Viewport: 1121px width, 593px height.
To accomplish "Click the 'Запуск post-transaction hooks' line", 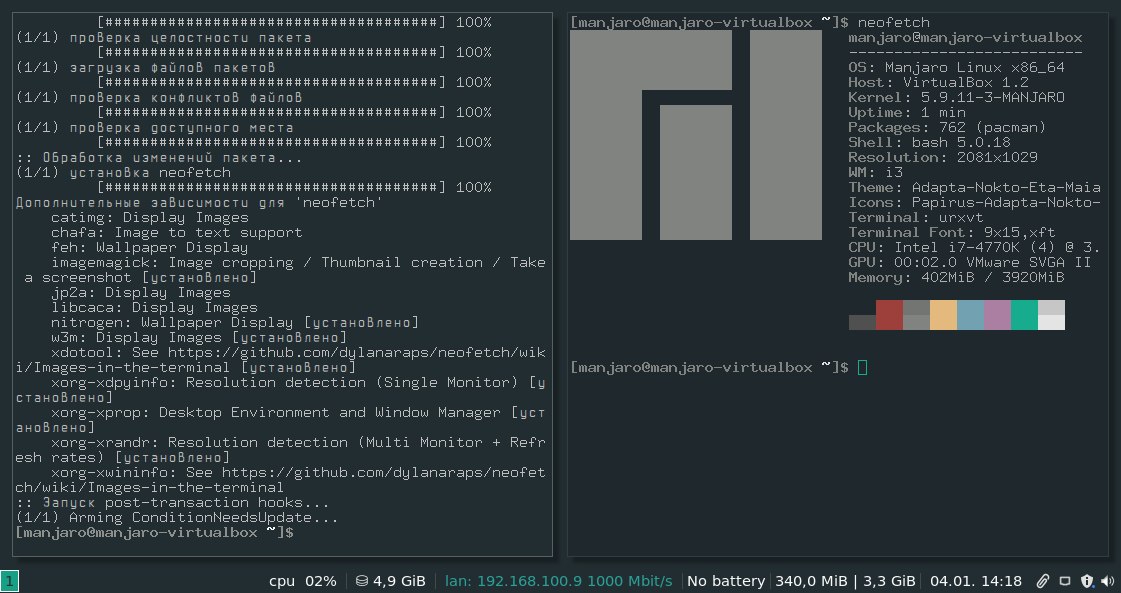I will (172, 502).
